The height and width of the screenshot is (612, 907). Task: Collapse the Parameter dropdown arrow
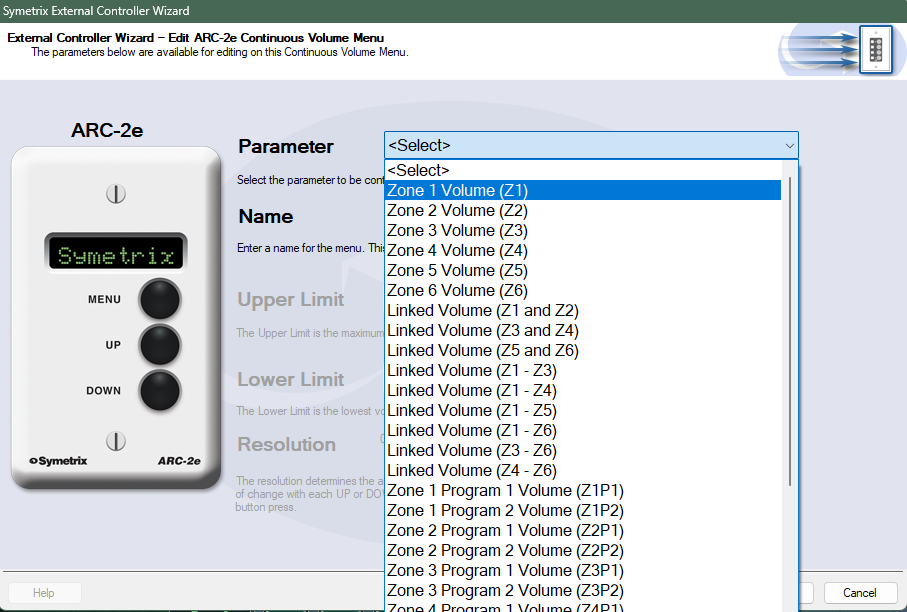point(789,146)
